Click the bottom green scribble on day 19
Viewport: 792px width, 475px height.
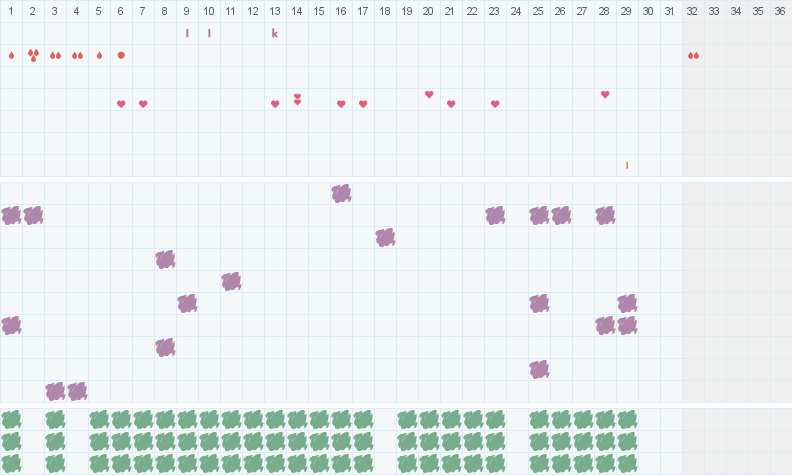[407, 463]
